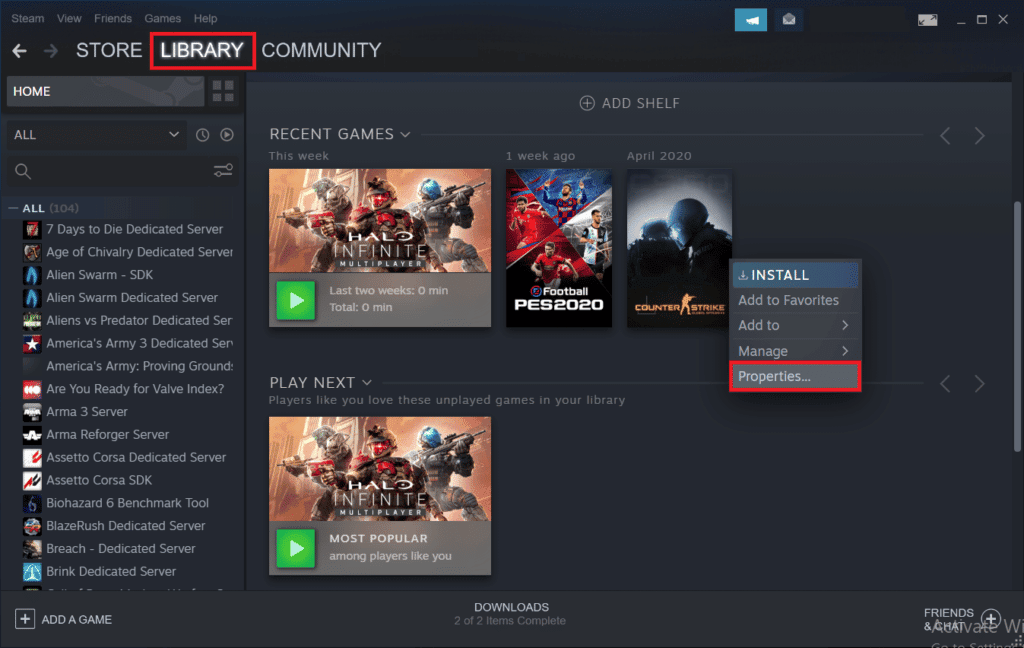Viewport: 1024px width, 648px height.
Task: Open the Games menu
Action: pos(162,18)
